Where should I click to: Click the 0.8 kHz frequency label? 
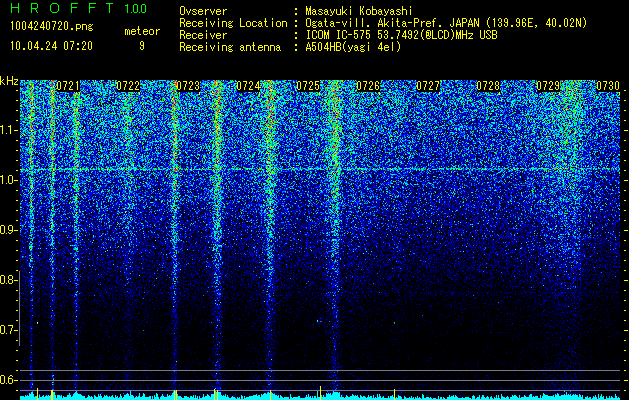pyautogui.click(x=8, y=280)
